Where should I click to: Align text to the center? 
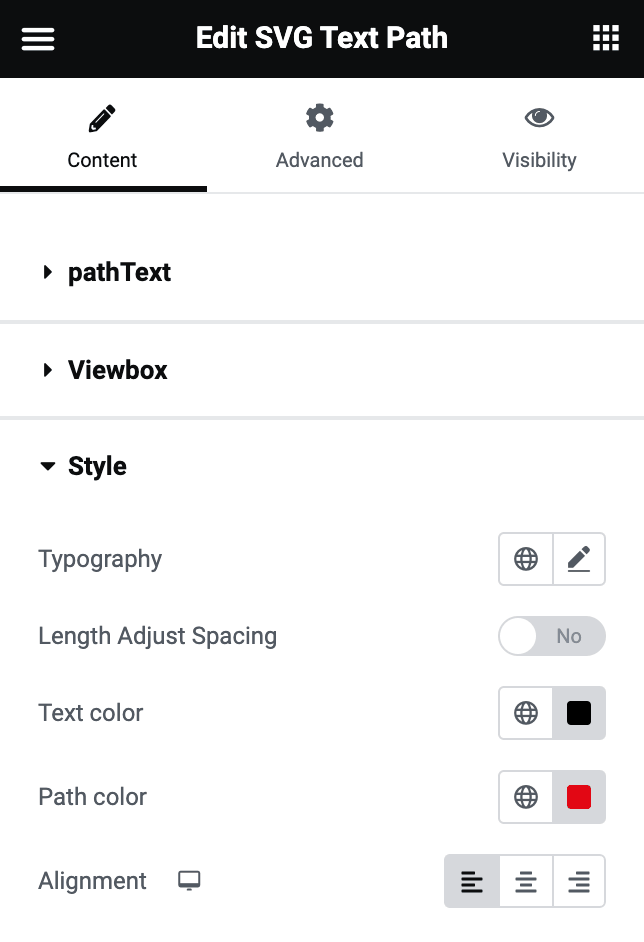[x=526, y=881]
